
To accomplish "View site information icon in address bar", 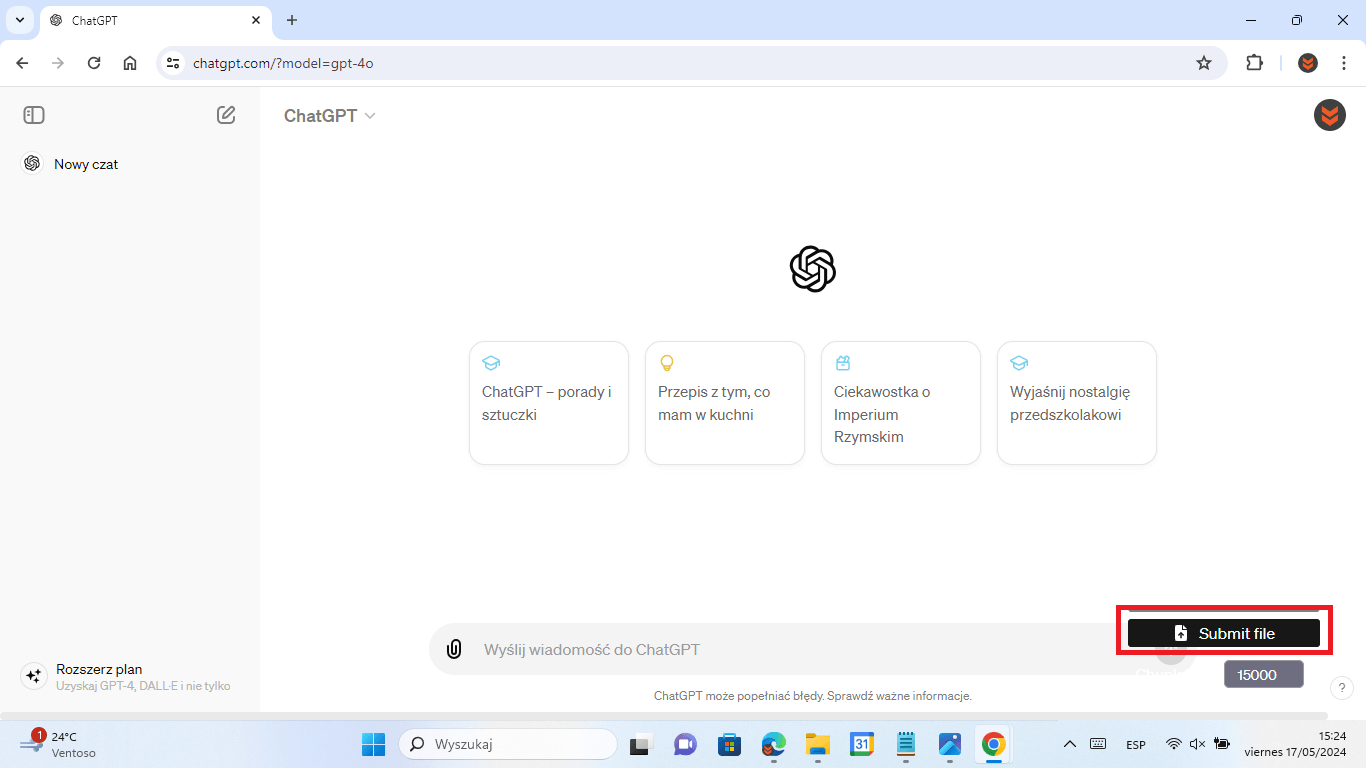I will [x=173, y=63].
